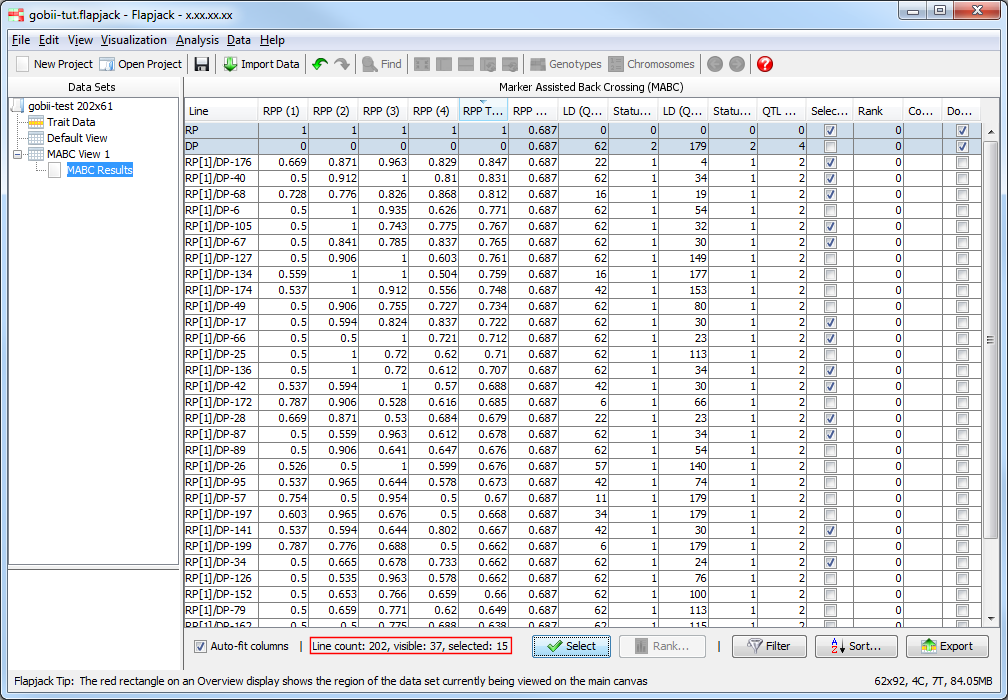Click the grey forward navigation arrow icon
Screen dimensions: 1008x700
[737, 64]
